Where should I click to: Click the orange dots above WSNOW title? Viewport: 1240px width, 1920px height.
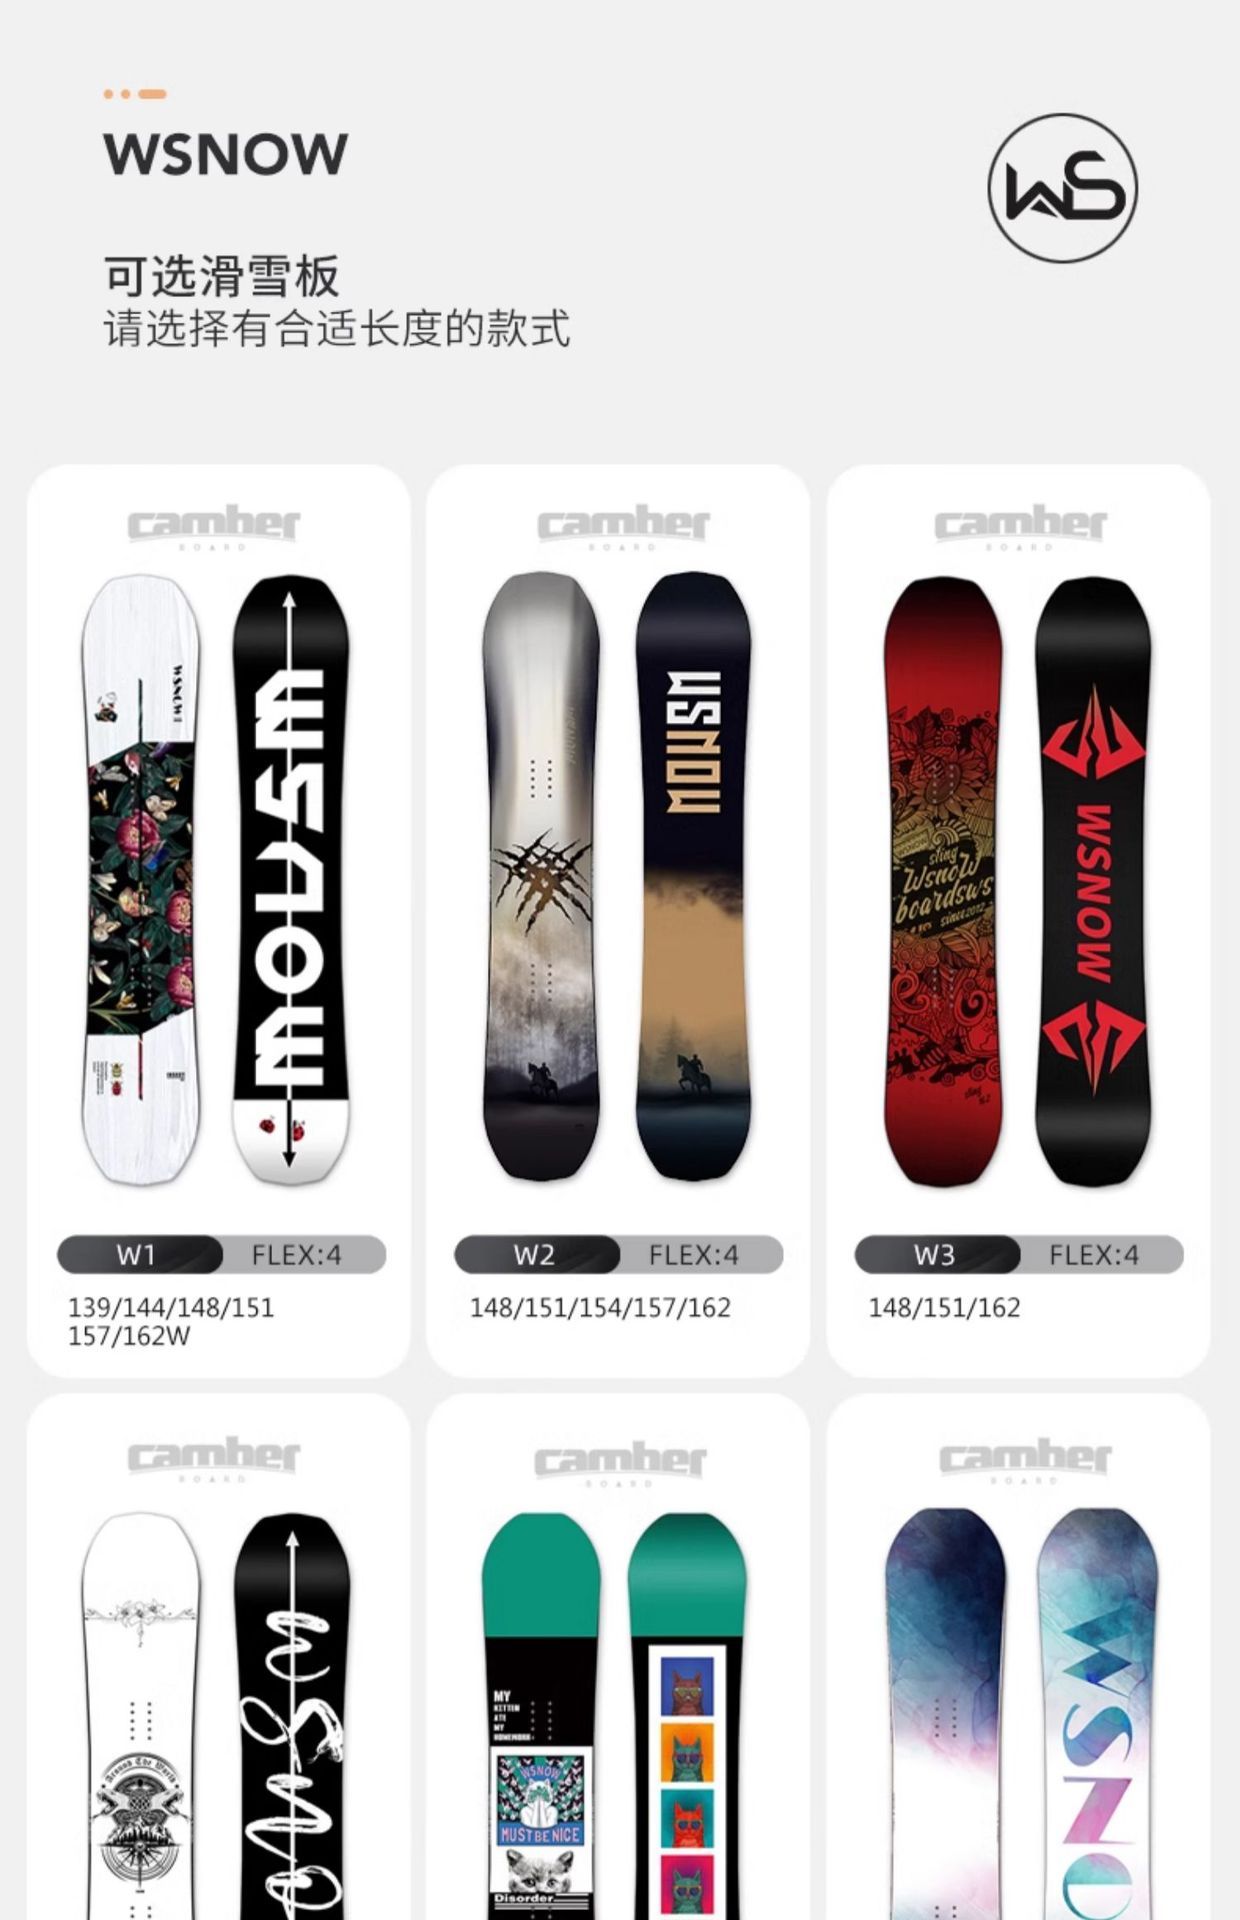coord(134,94)
